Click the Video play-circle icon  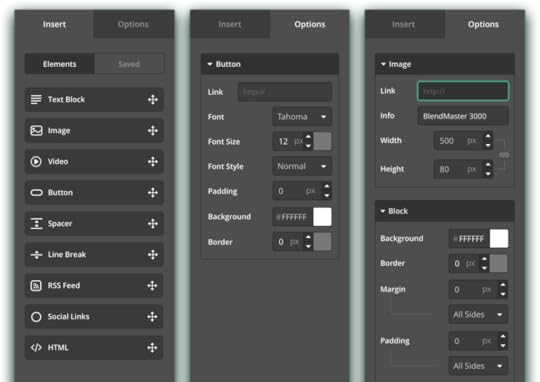(x=36, y=162)
